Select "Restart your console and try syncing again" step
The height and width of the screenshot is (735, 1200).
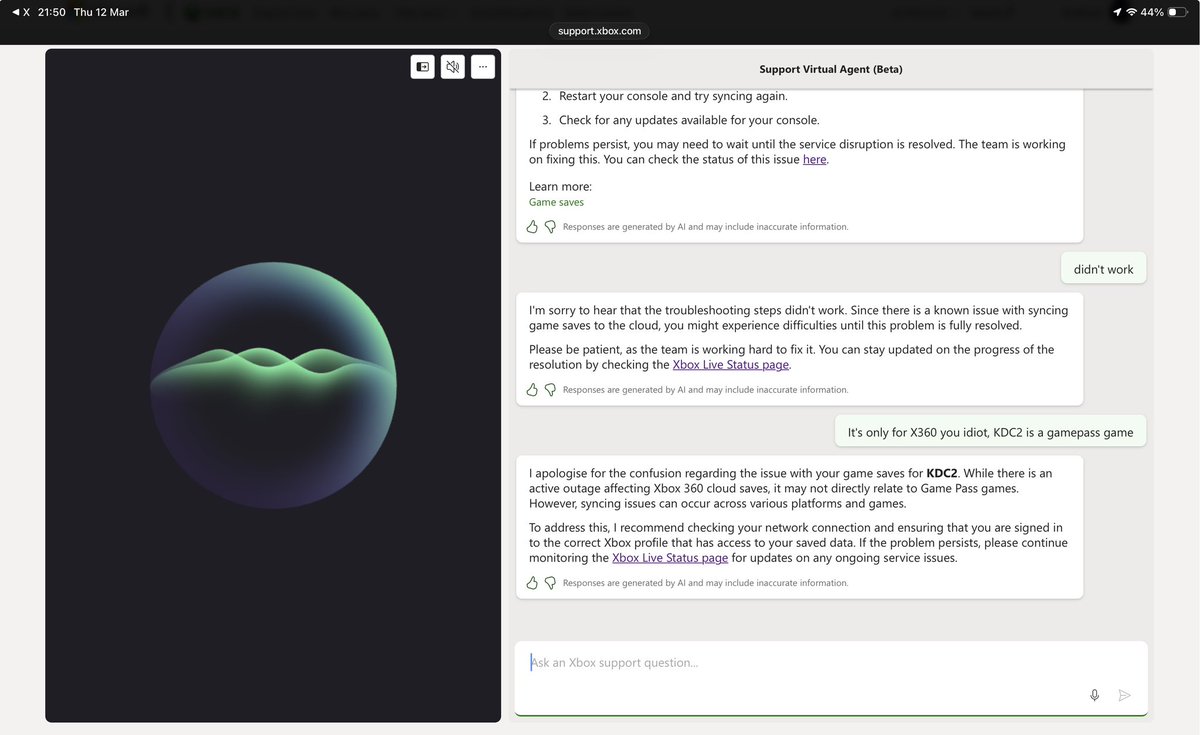[673, 96]
